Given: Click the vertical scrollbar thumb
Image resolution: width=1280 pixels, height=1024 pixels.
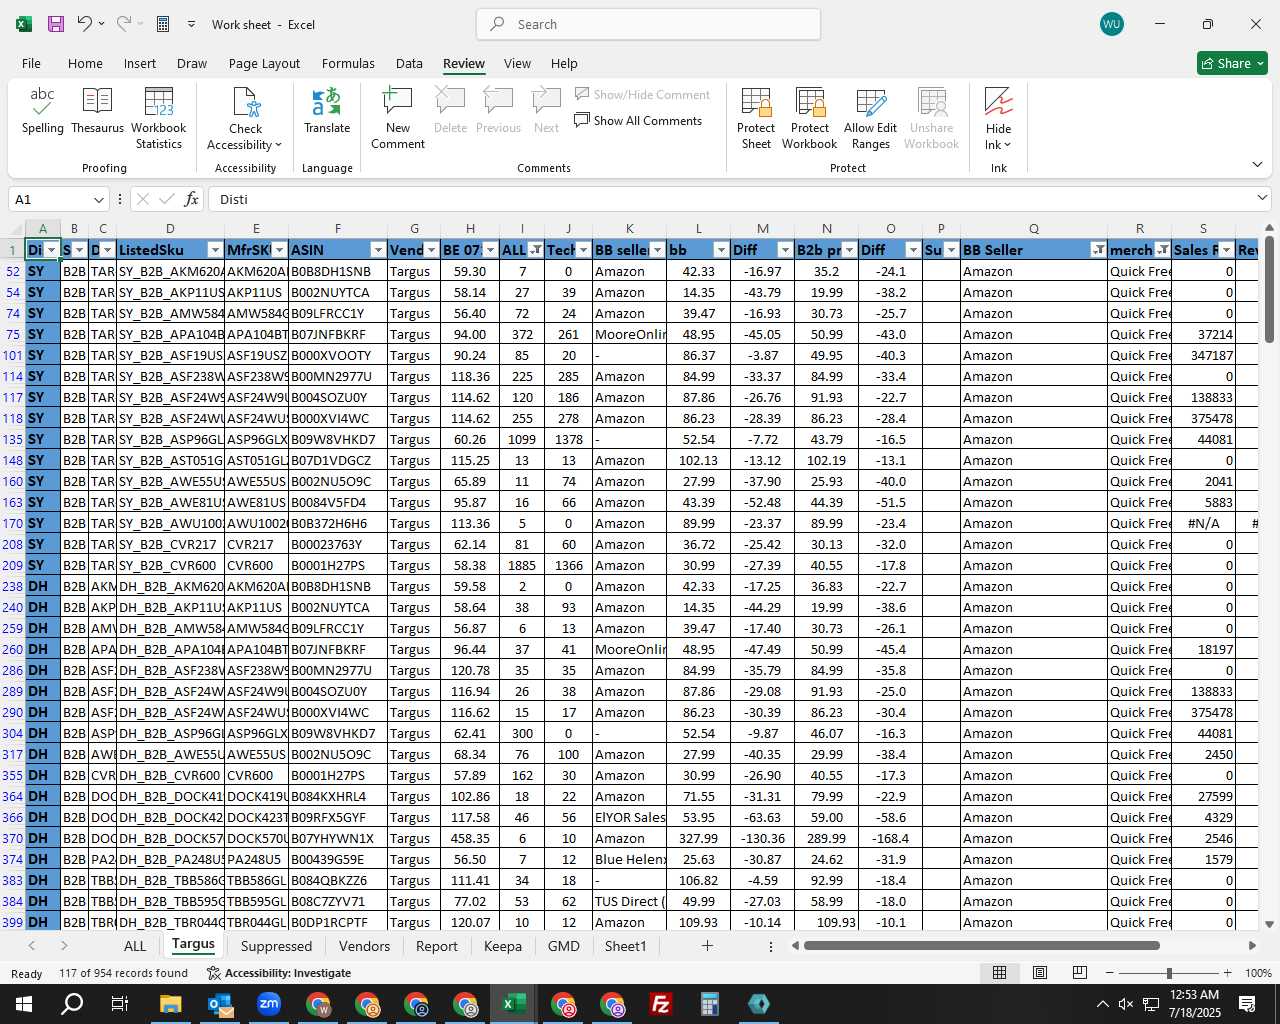Looking at the screenshot, I should (x=1269, y=290).
